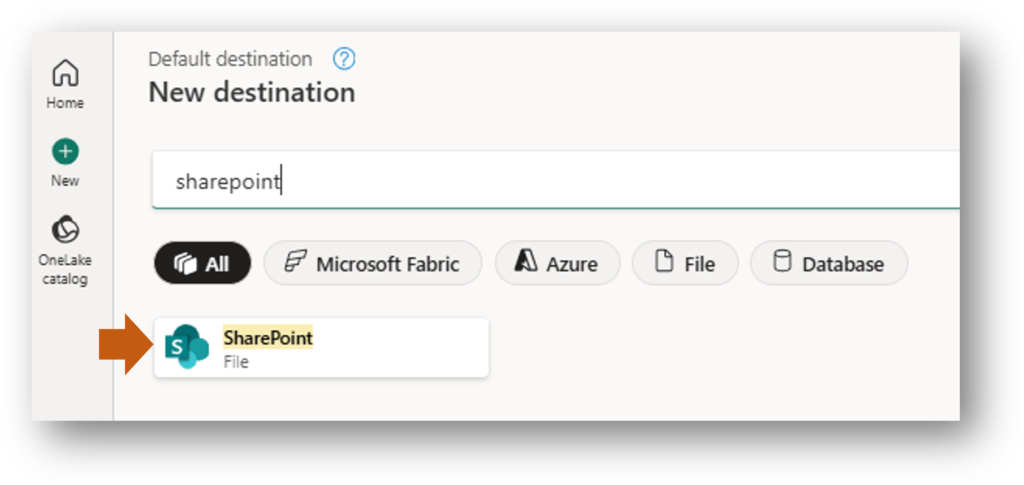The image size is (1024, 485).
Task: Filter destinations by File
Action: click(685, 263)
